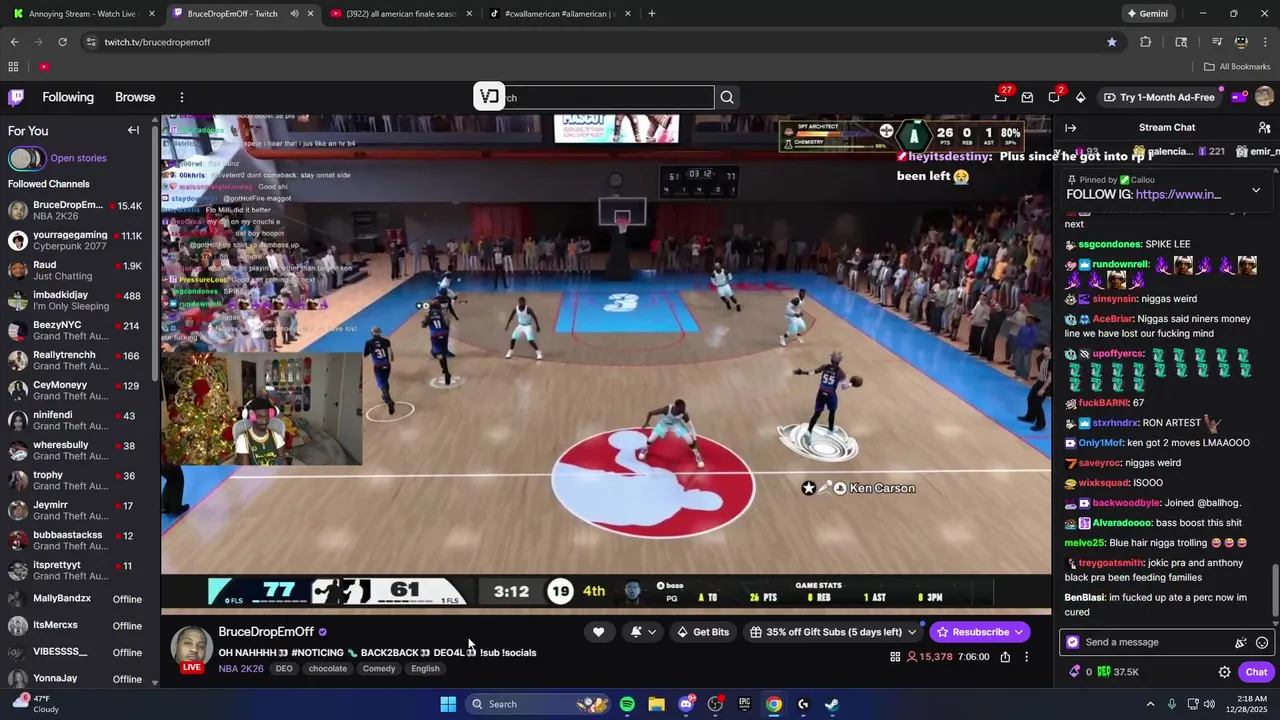
Task: Open BruceDropEmOff streamer avatar
Action: pos(191,647)
